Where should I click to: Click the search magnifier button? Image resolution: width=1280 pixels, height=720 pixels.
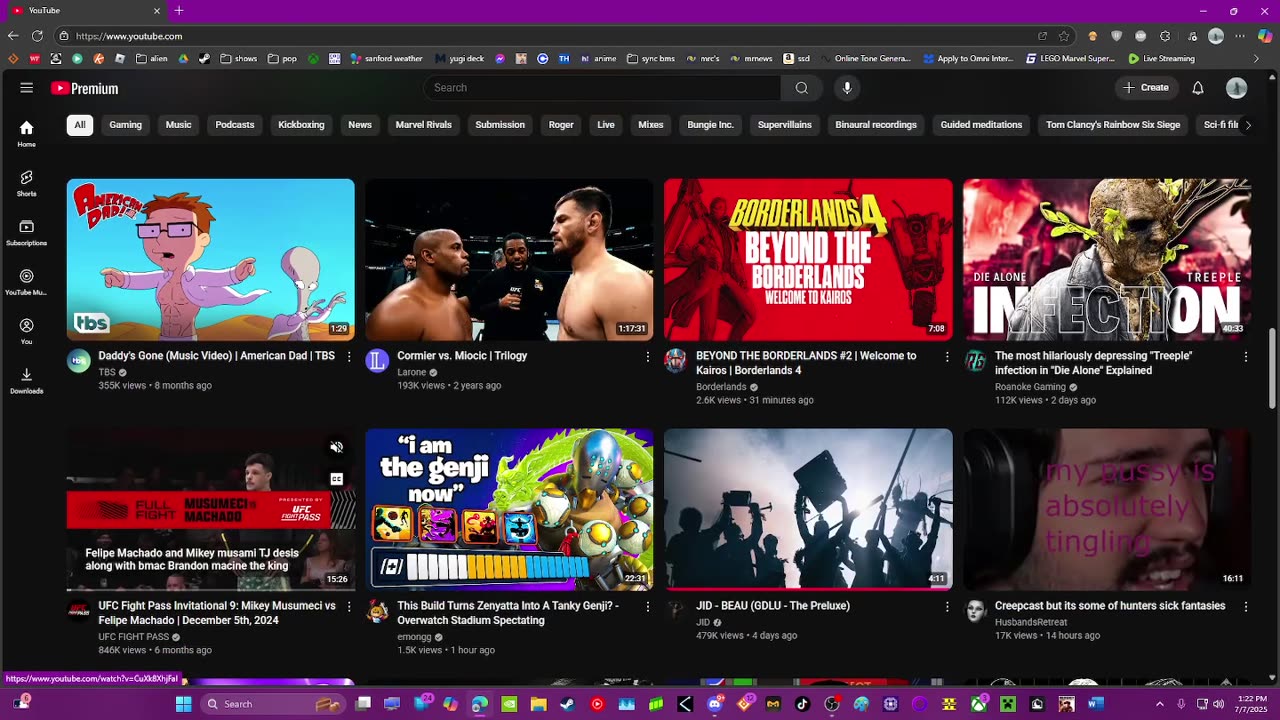801,88
